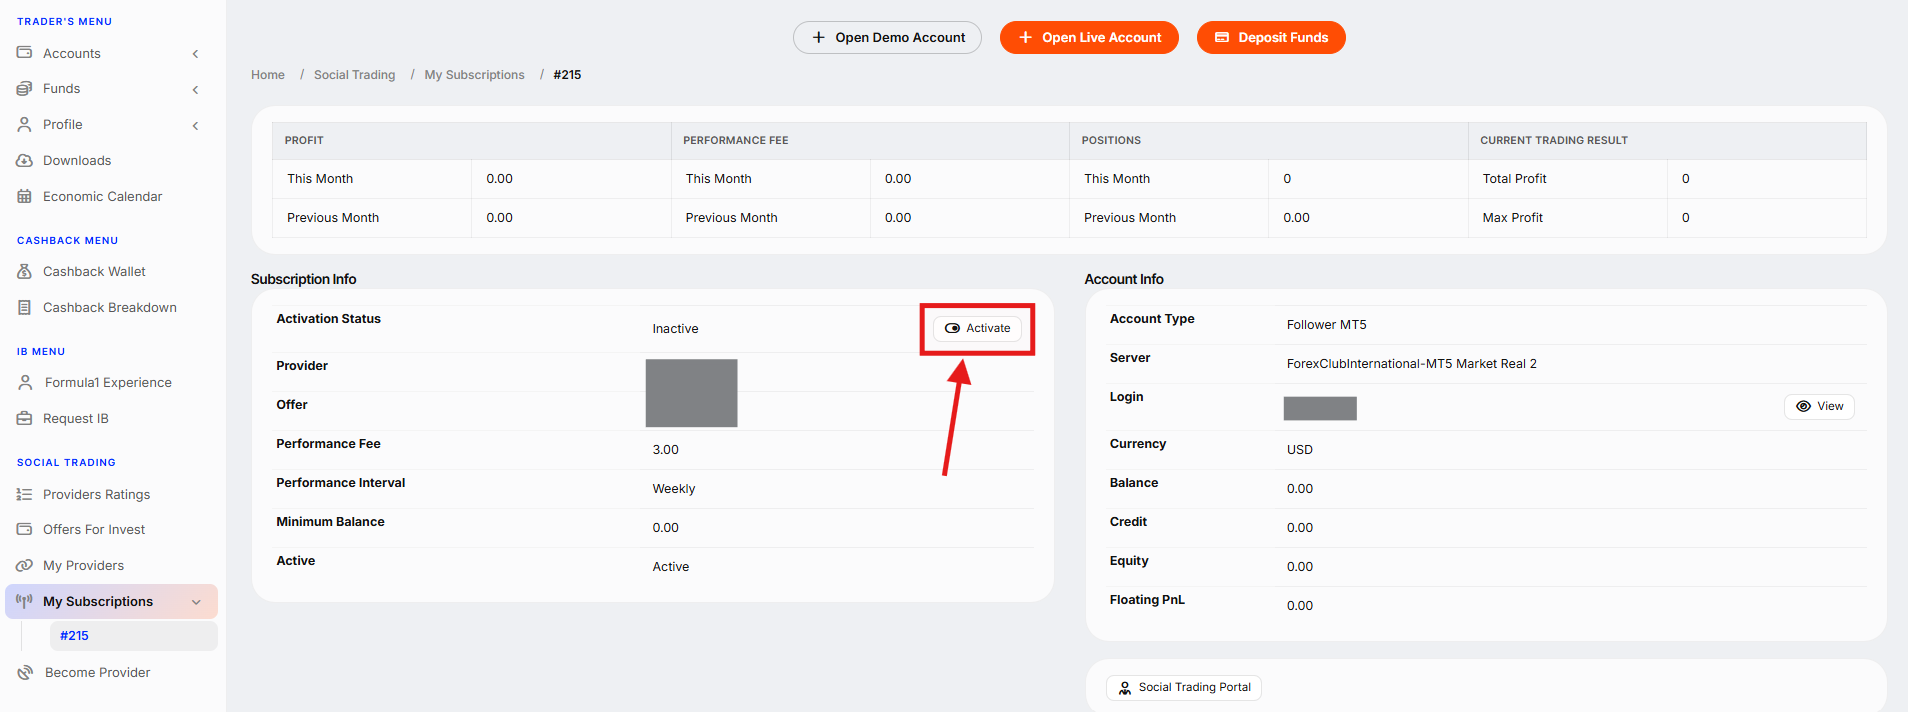The height and width of the screenshot is (712, 1908).
Task: Collapse the My Subscriptions chevron
Action: (196, 601)
